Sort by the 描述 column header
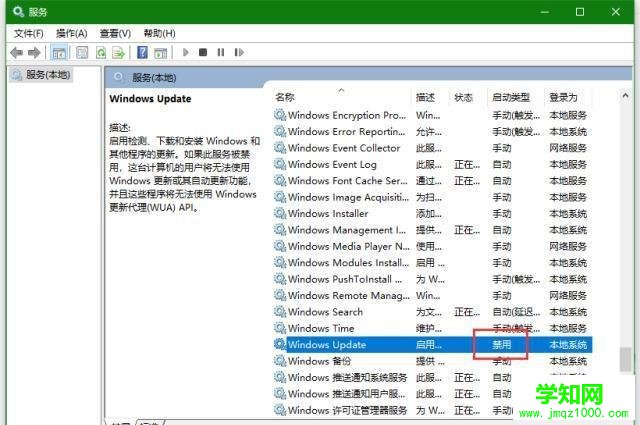The height and width of the screenshot is (425, 640). (425, 97)
